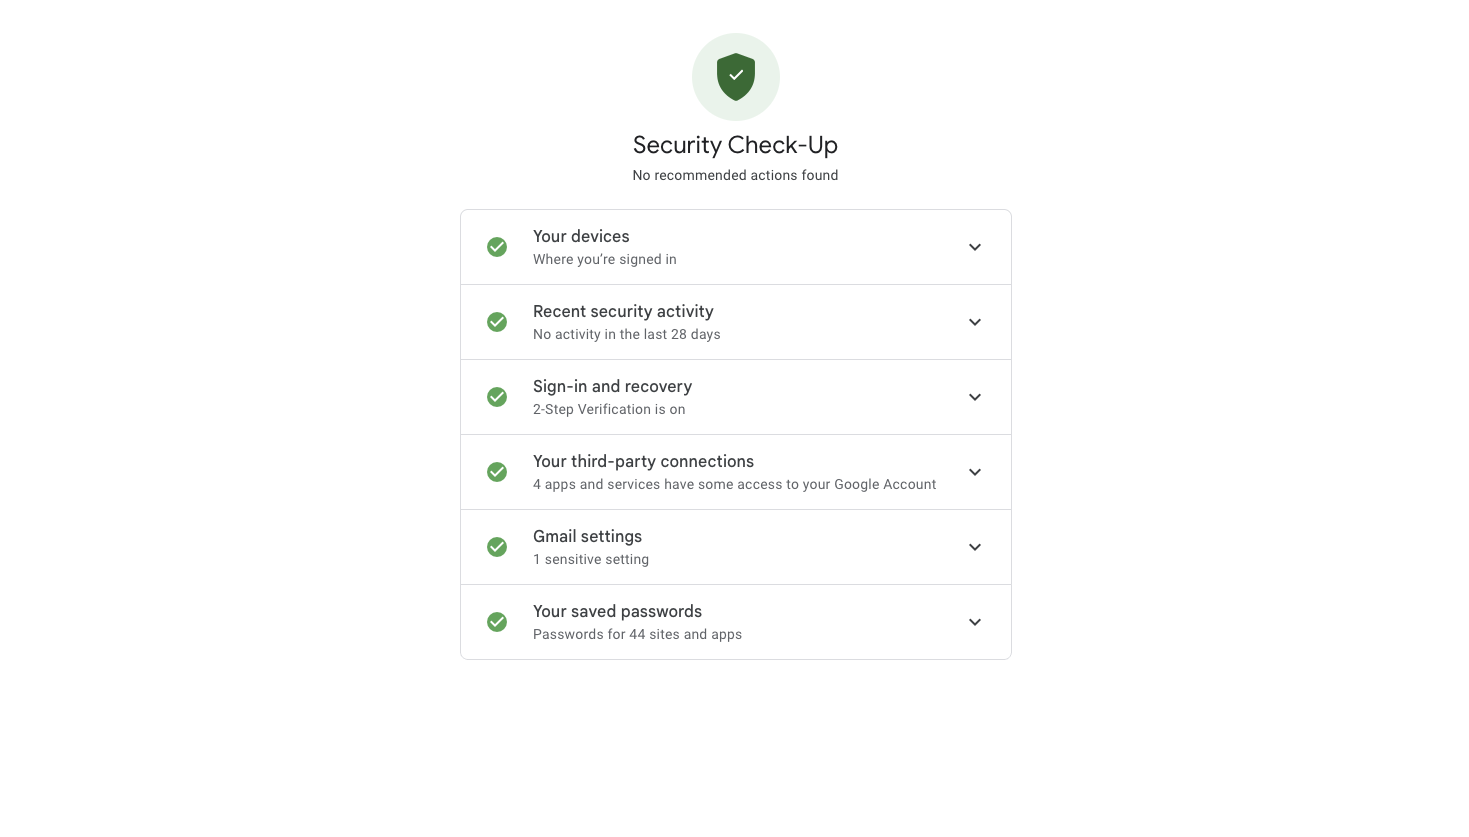Click the third-party apps access description
Viewport: 1469px width, 837px height.
pyautogui.click(x=734, y=484)
